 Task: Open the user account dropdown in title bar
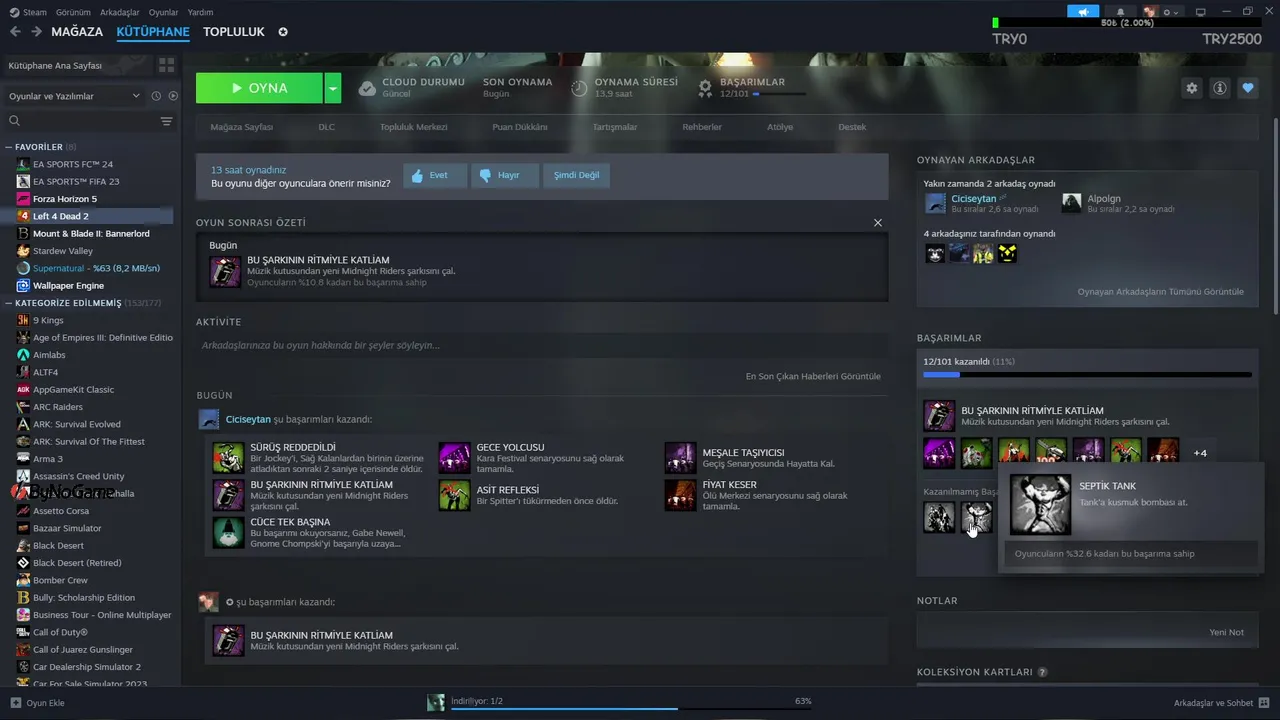(x=1162, y=12)
